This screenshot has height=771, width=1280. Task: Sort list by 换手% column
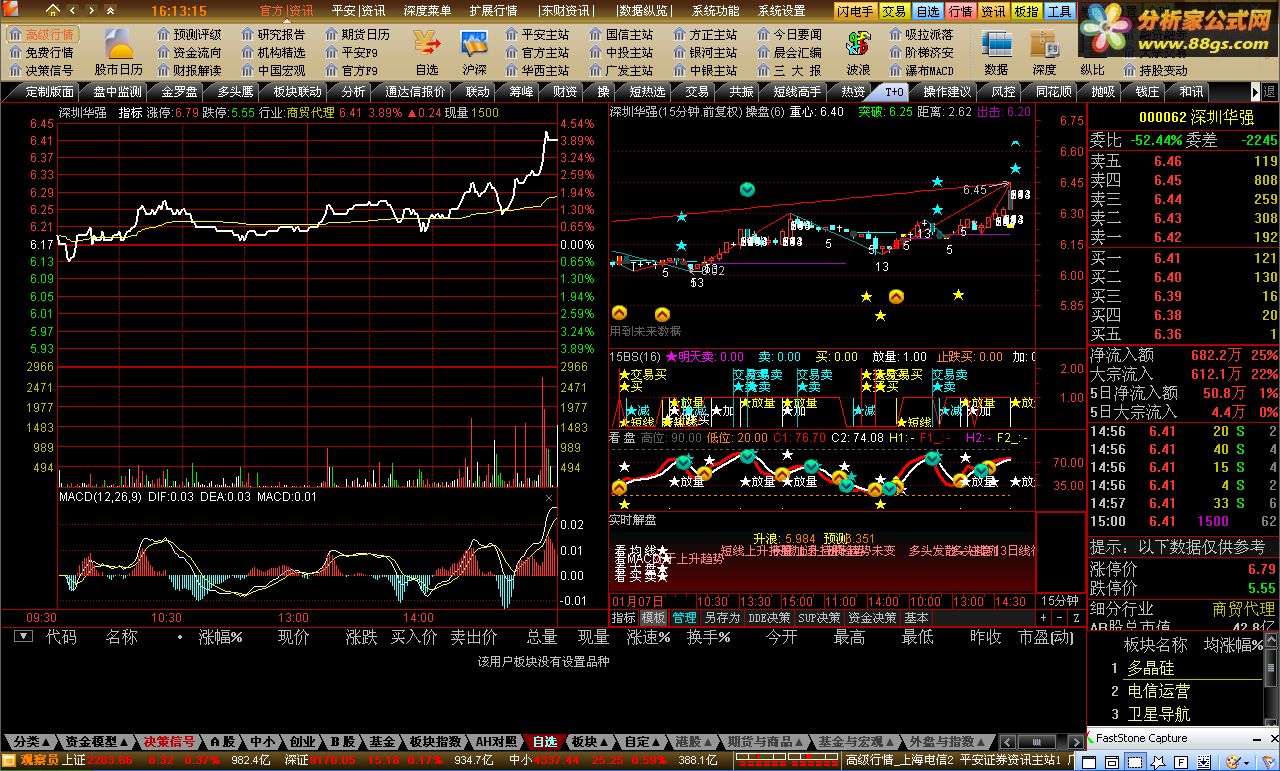[x=709, y=636]
